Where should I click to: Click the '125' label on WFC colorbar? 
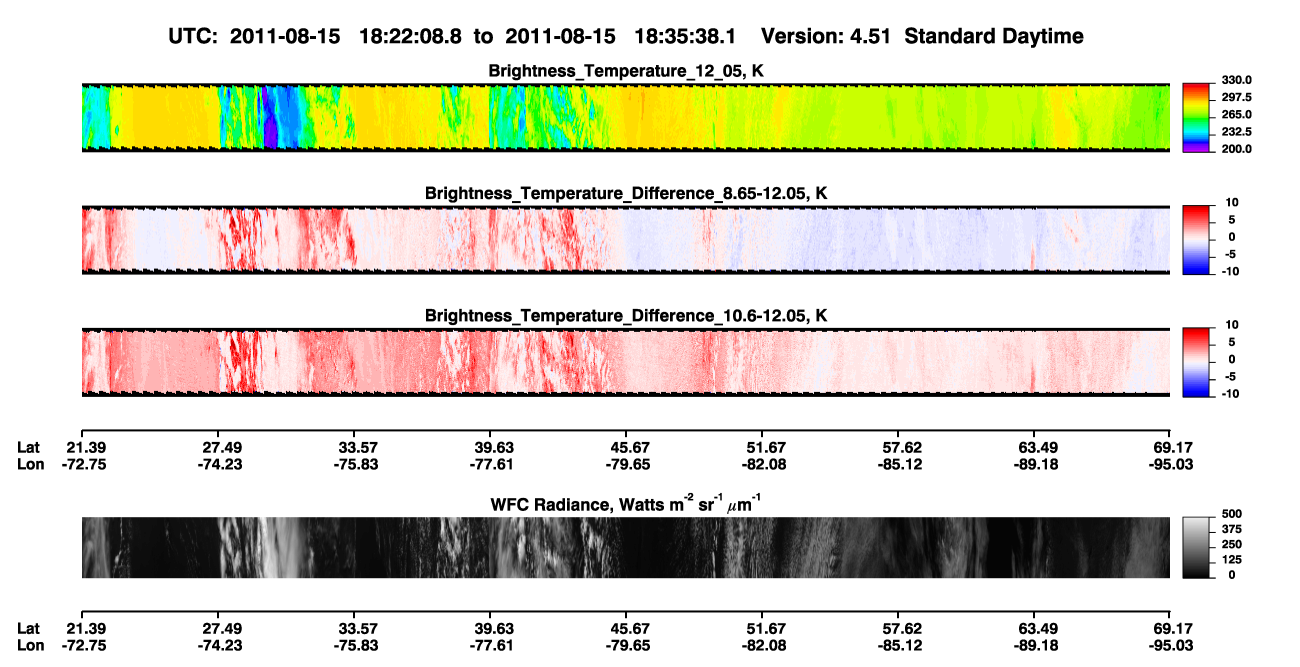1231,559
